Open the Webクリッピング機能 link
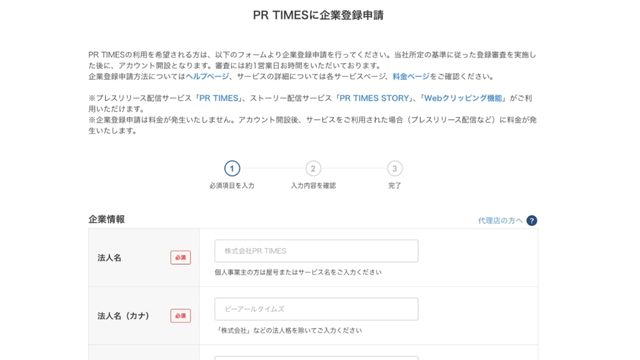This screenshot has width=640, height=360. 463,98
